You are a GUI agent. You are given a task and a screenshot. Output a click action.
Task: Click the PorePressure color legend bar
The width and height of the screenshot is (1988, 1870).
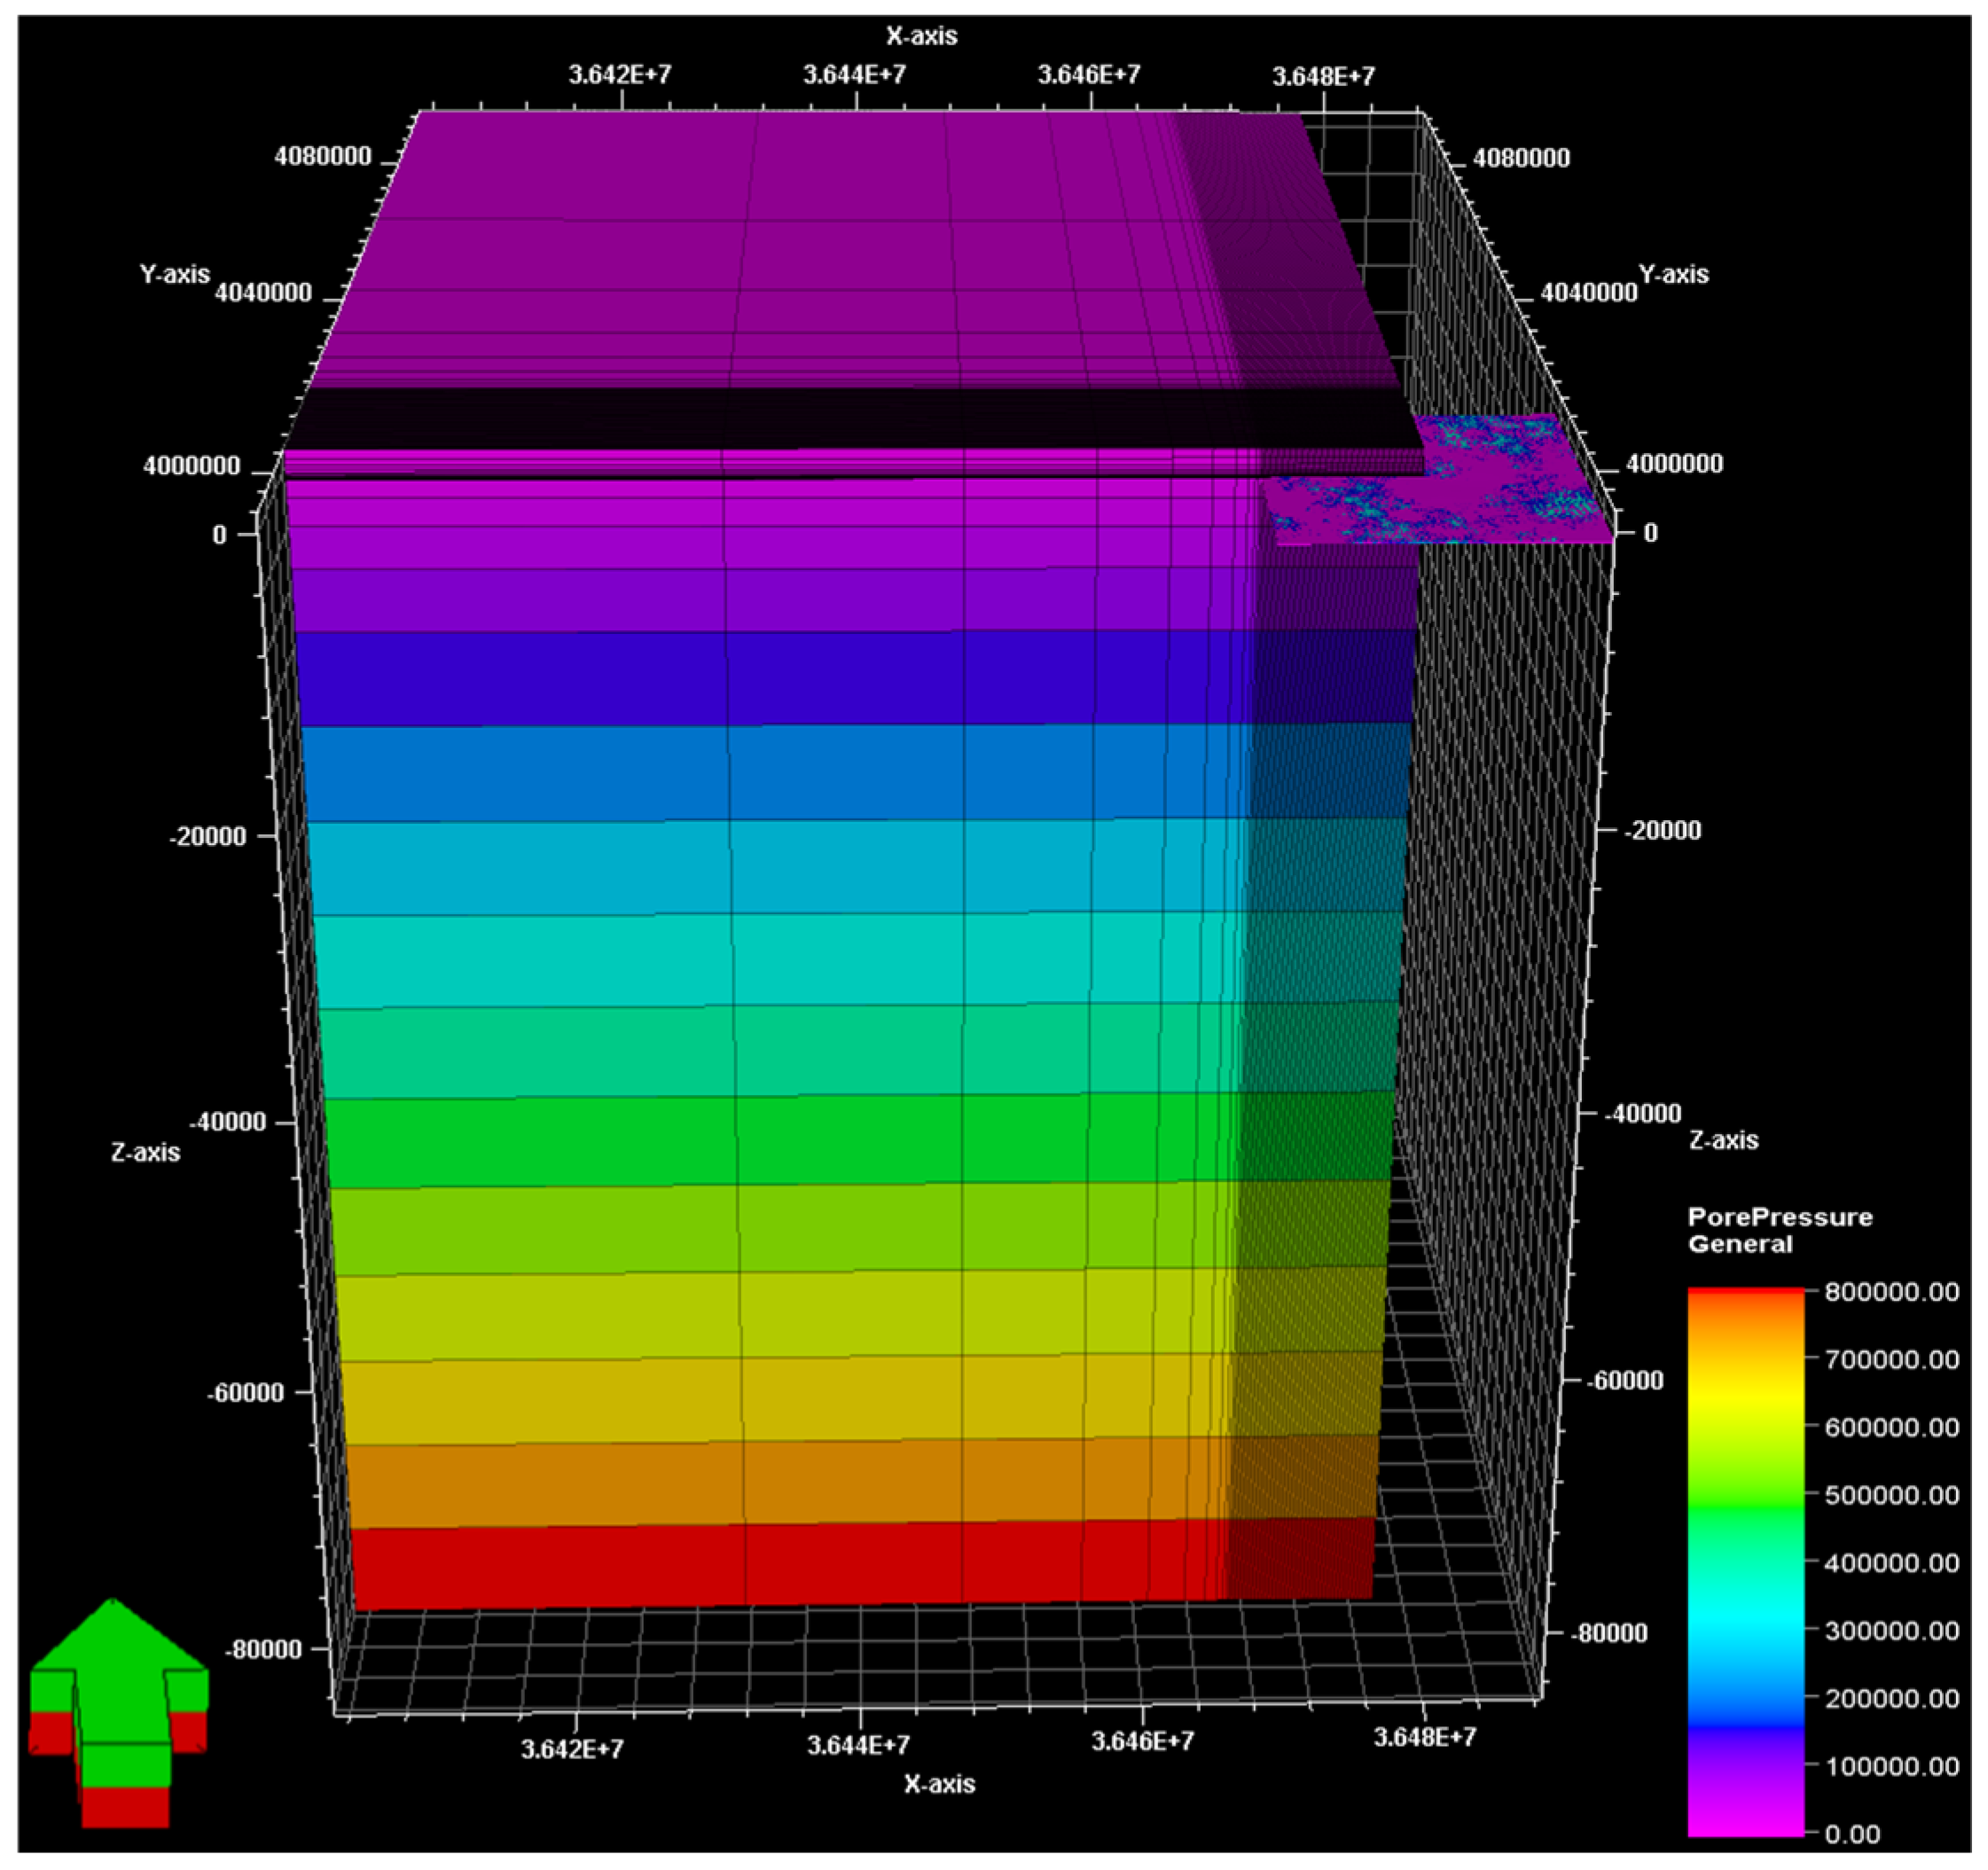point(1745,1561)
